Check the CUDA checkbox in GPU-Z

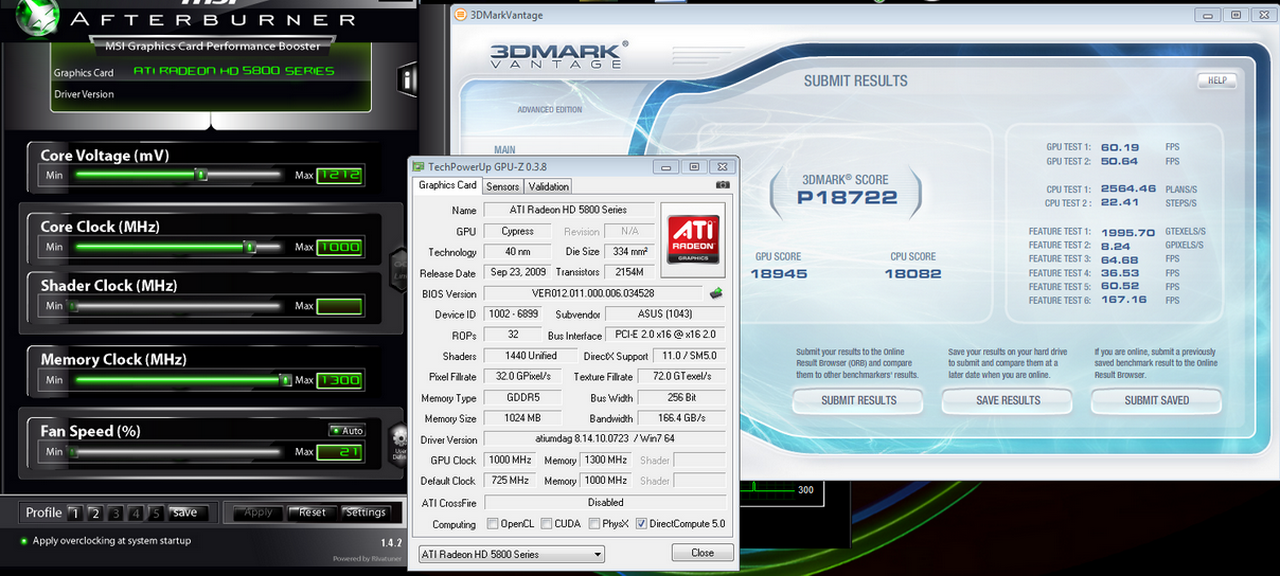546,524
